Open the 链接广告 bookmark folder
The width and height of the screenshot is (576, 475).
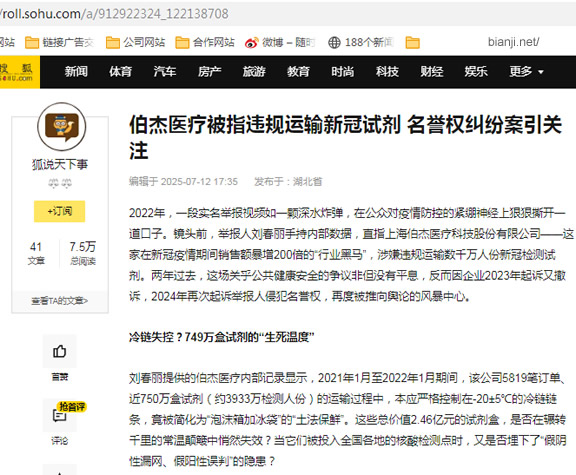pos(60,43)
